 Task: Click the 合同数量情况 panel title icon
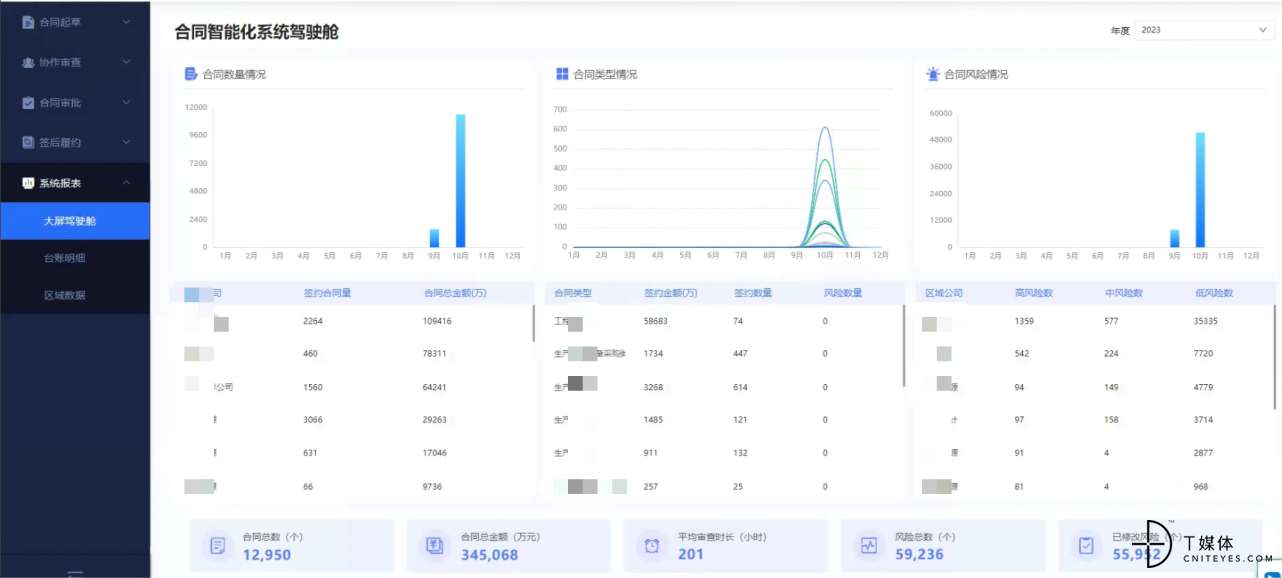click(190, 74)
